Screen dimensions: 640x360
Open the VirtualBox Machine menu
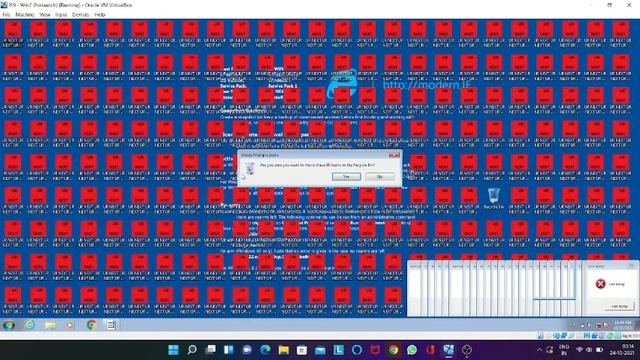click(24, 14)
